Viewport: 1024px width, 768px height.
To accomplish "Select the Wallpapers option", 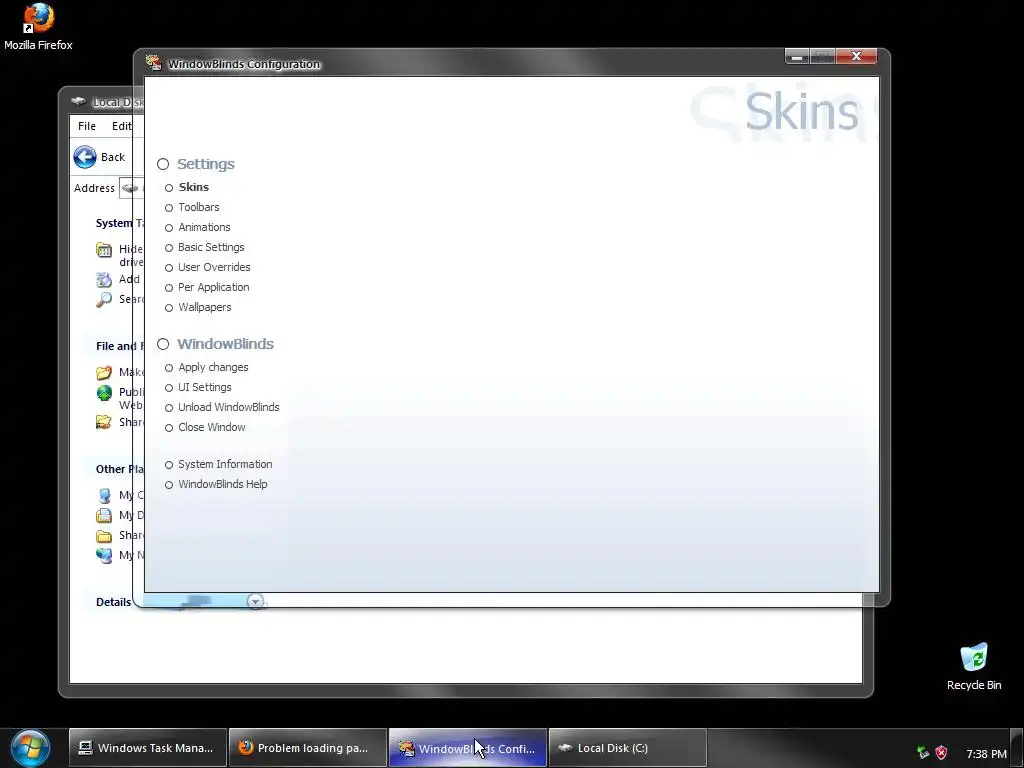I will (204, 307).
